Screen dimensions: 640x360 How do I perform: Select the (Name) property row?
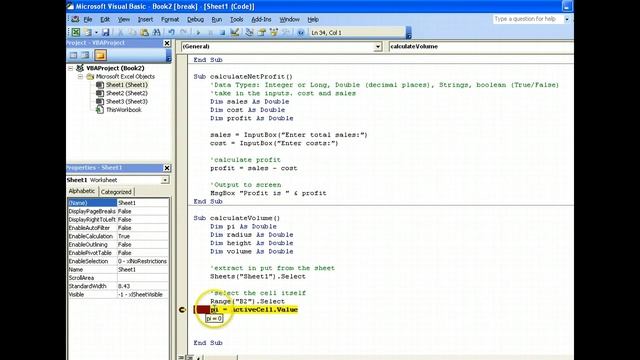[118, 203]
